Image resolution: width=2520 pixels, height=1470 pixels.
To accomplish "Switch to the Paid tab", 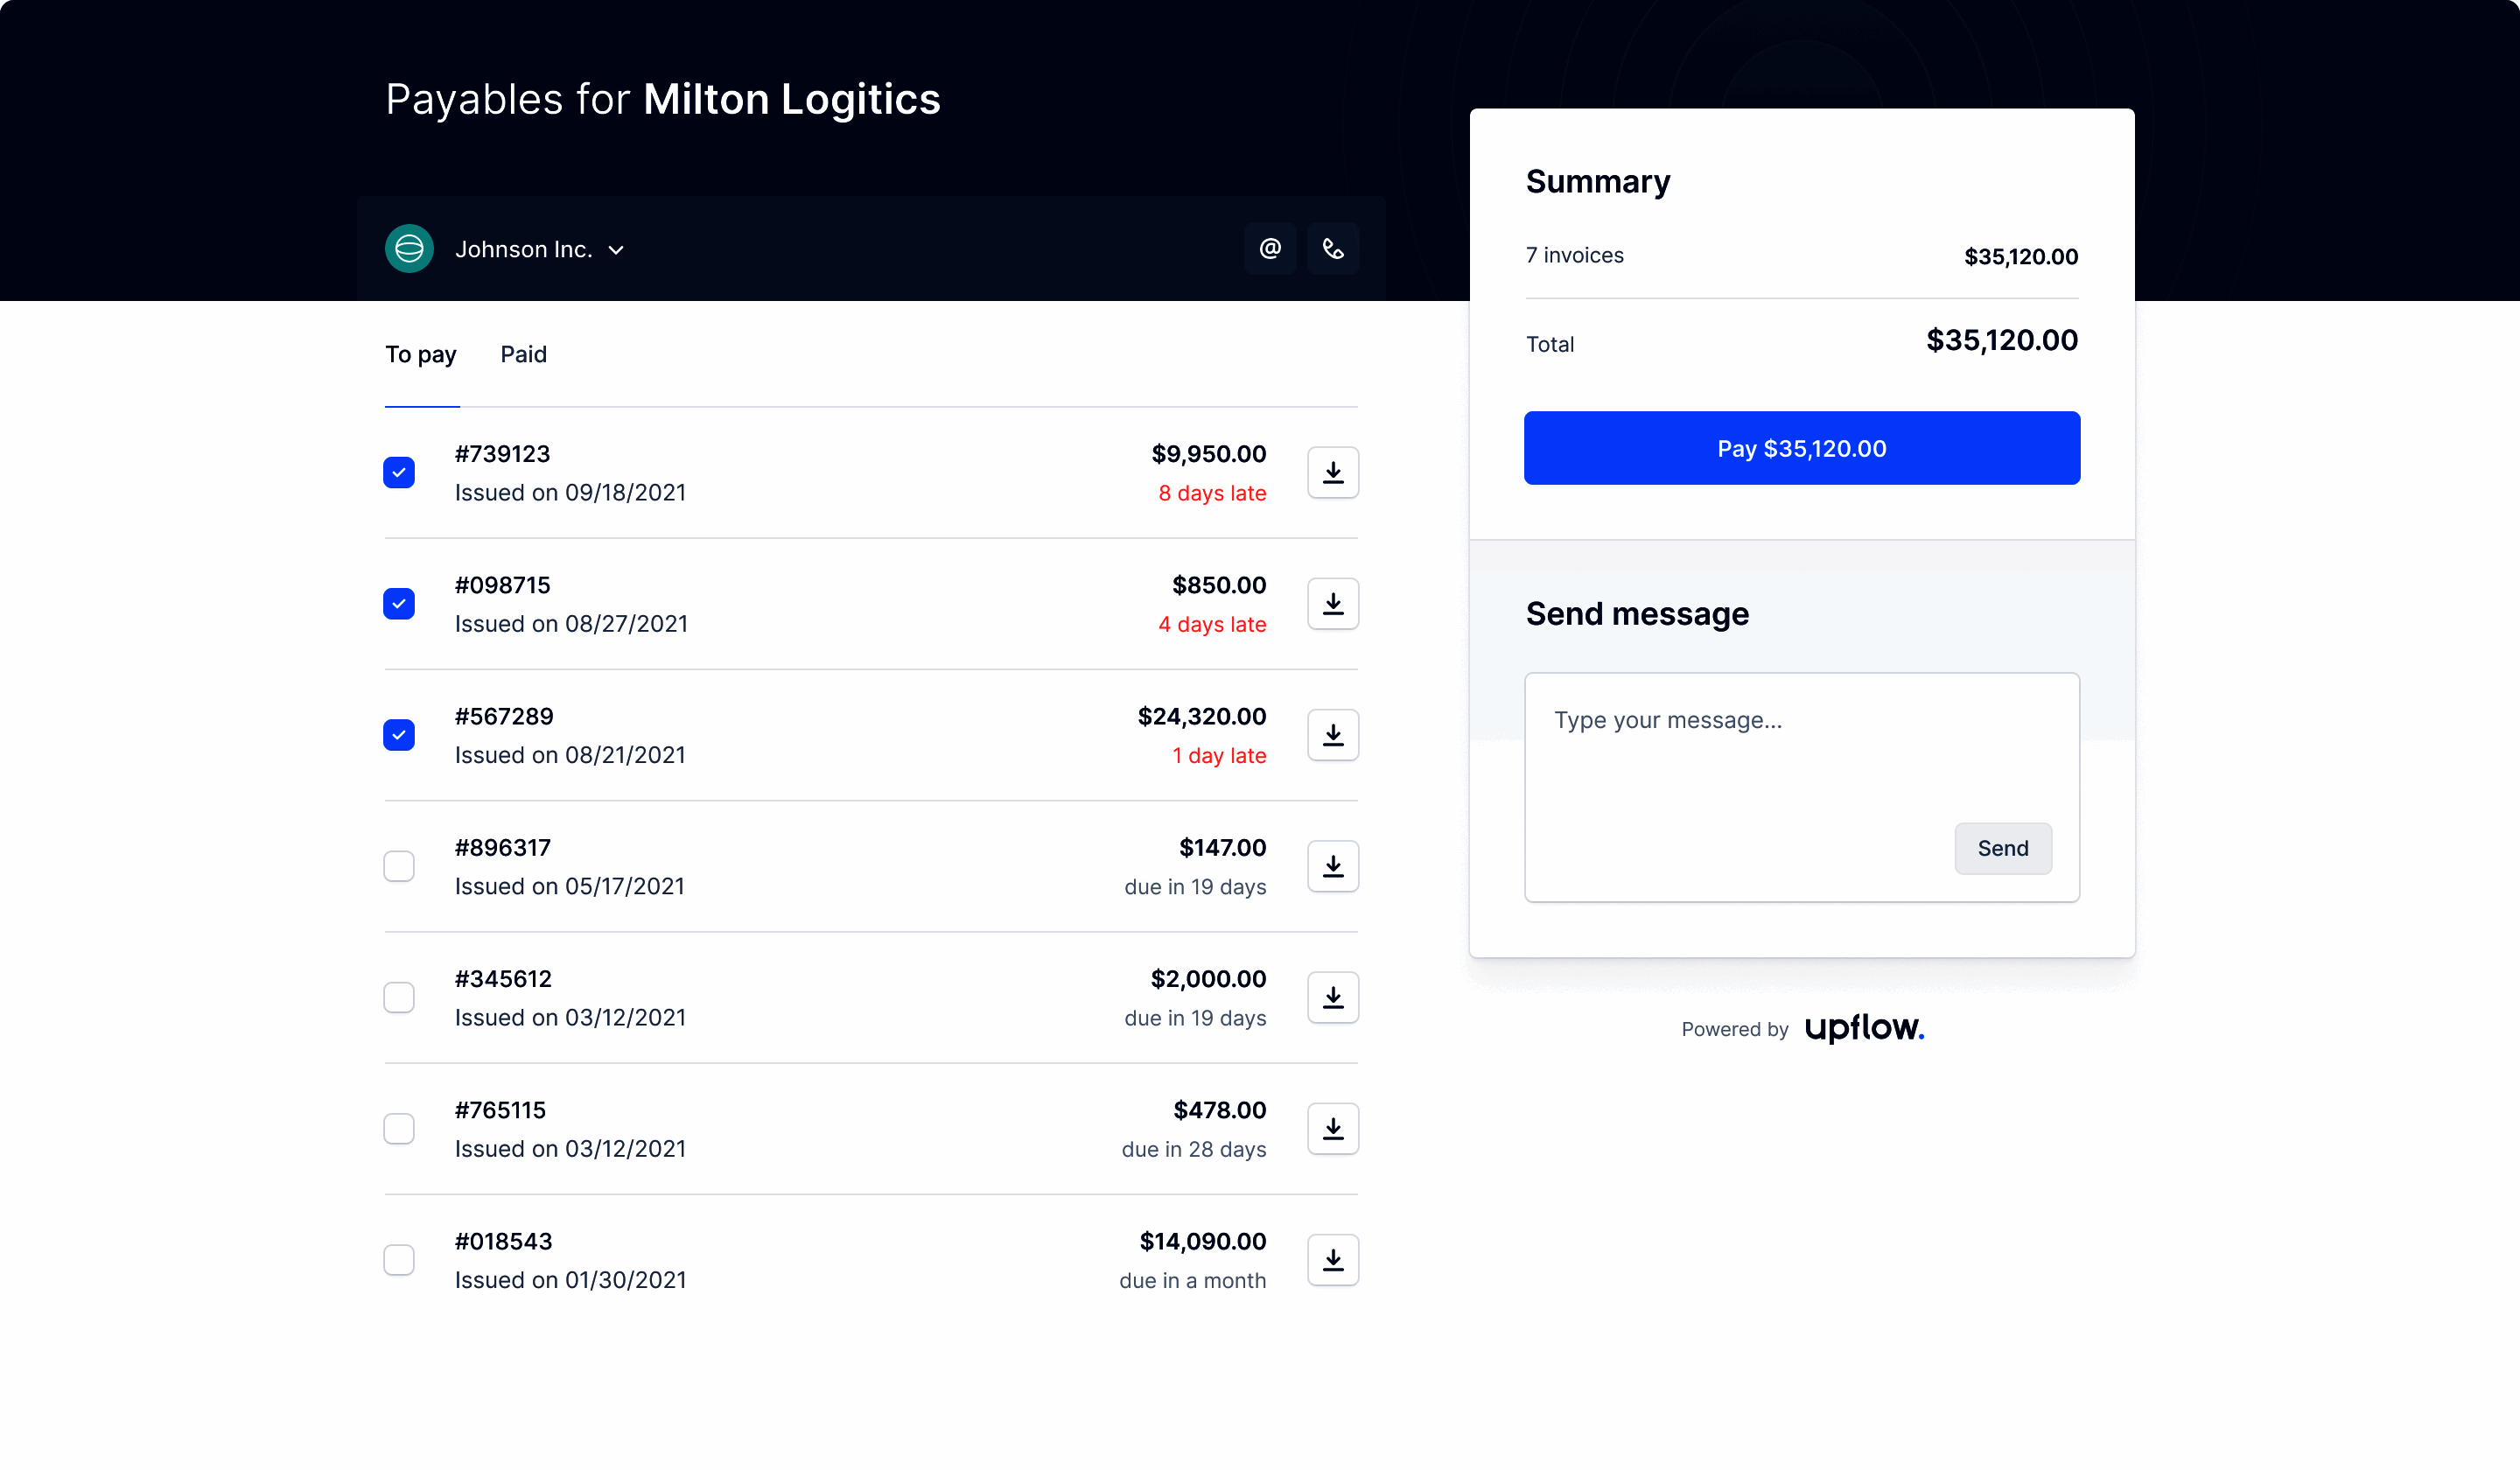I will pos(523,355).
